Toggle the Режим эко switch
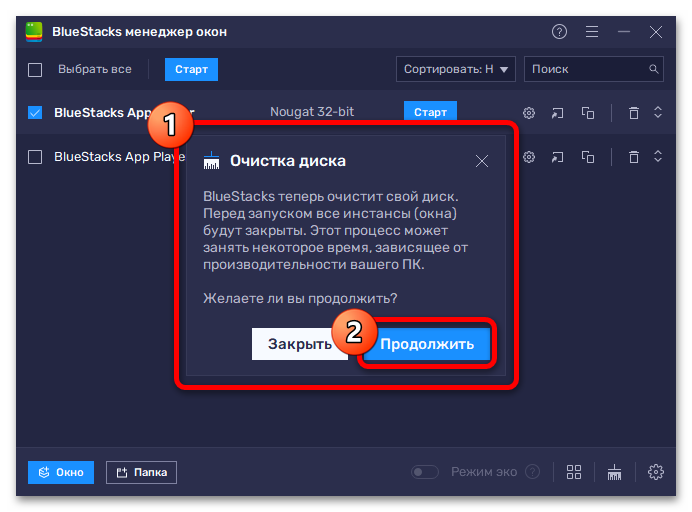This screenshot has width=692, height=512. coord(425,472)
